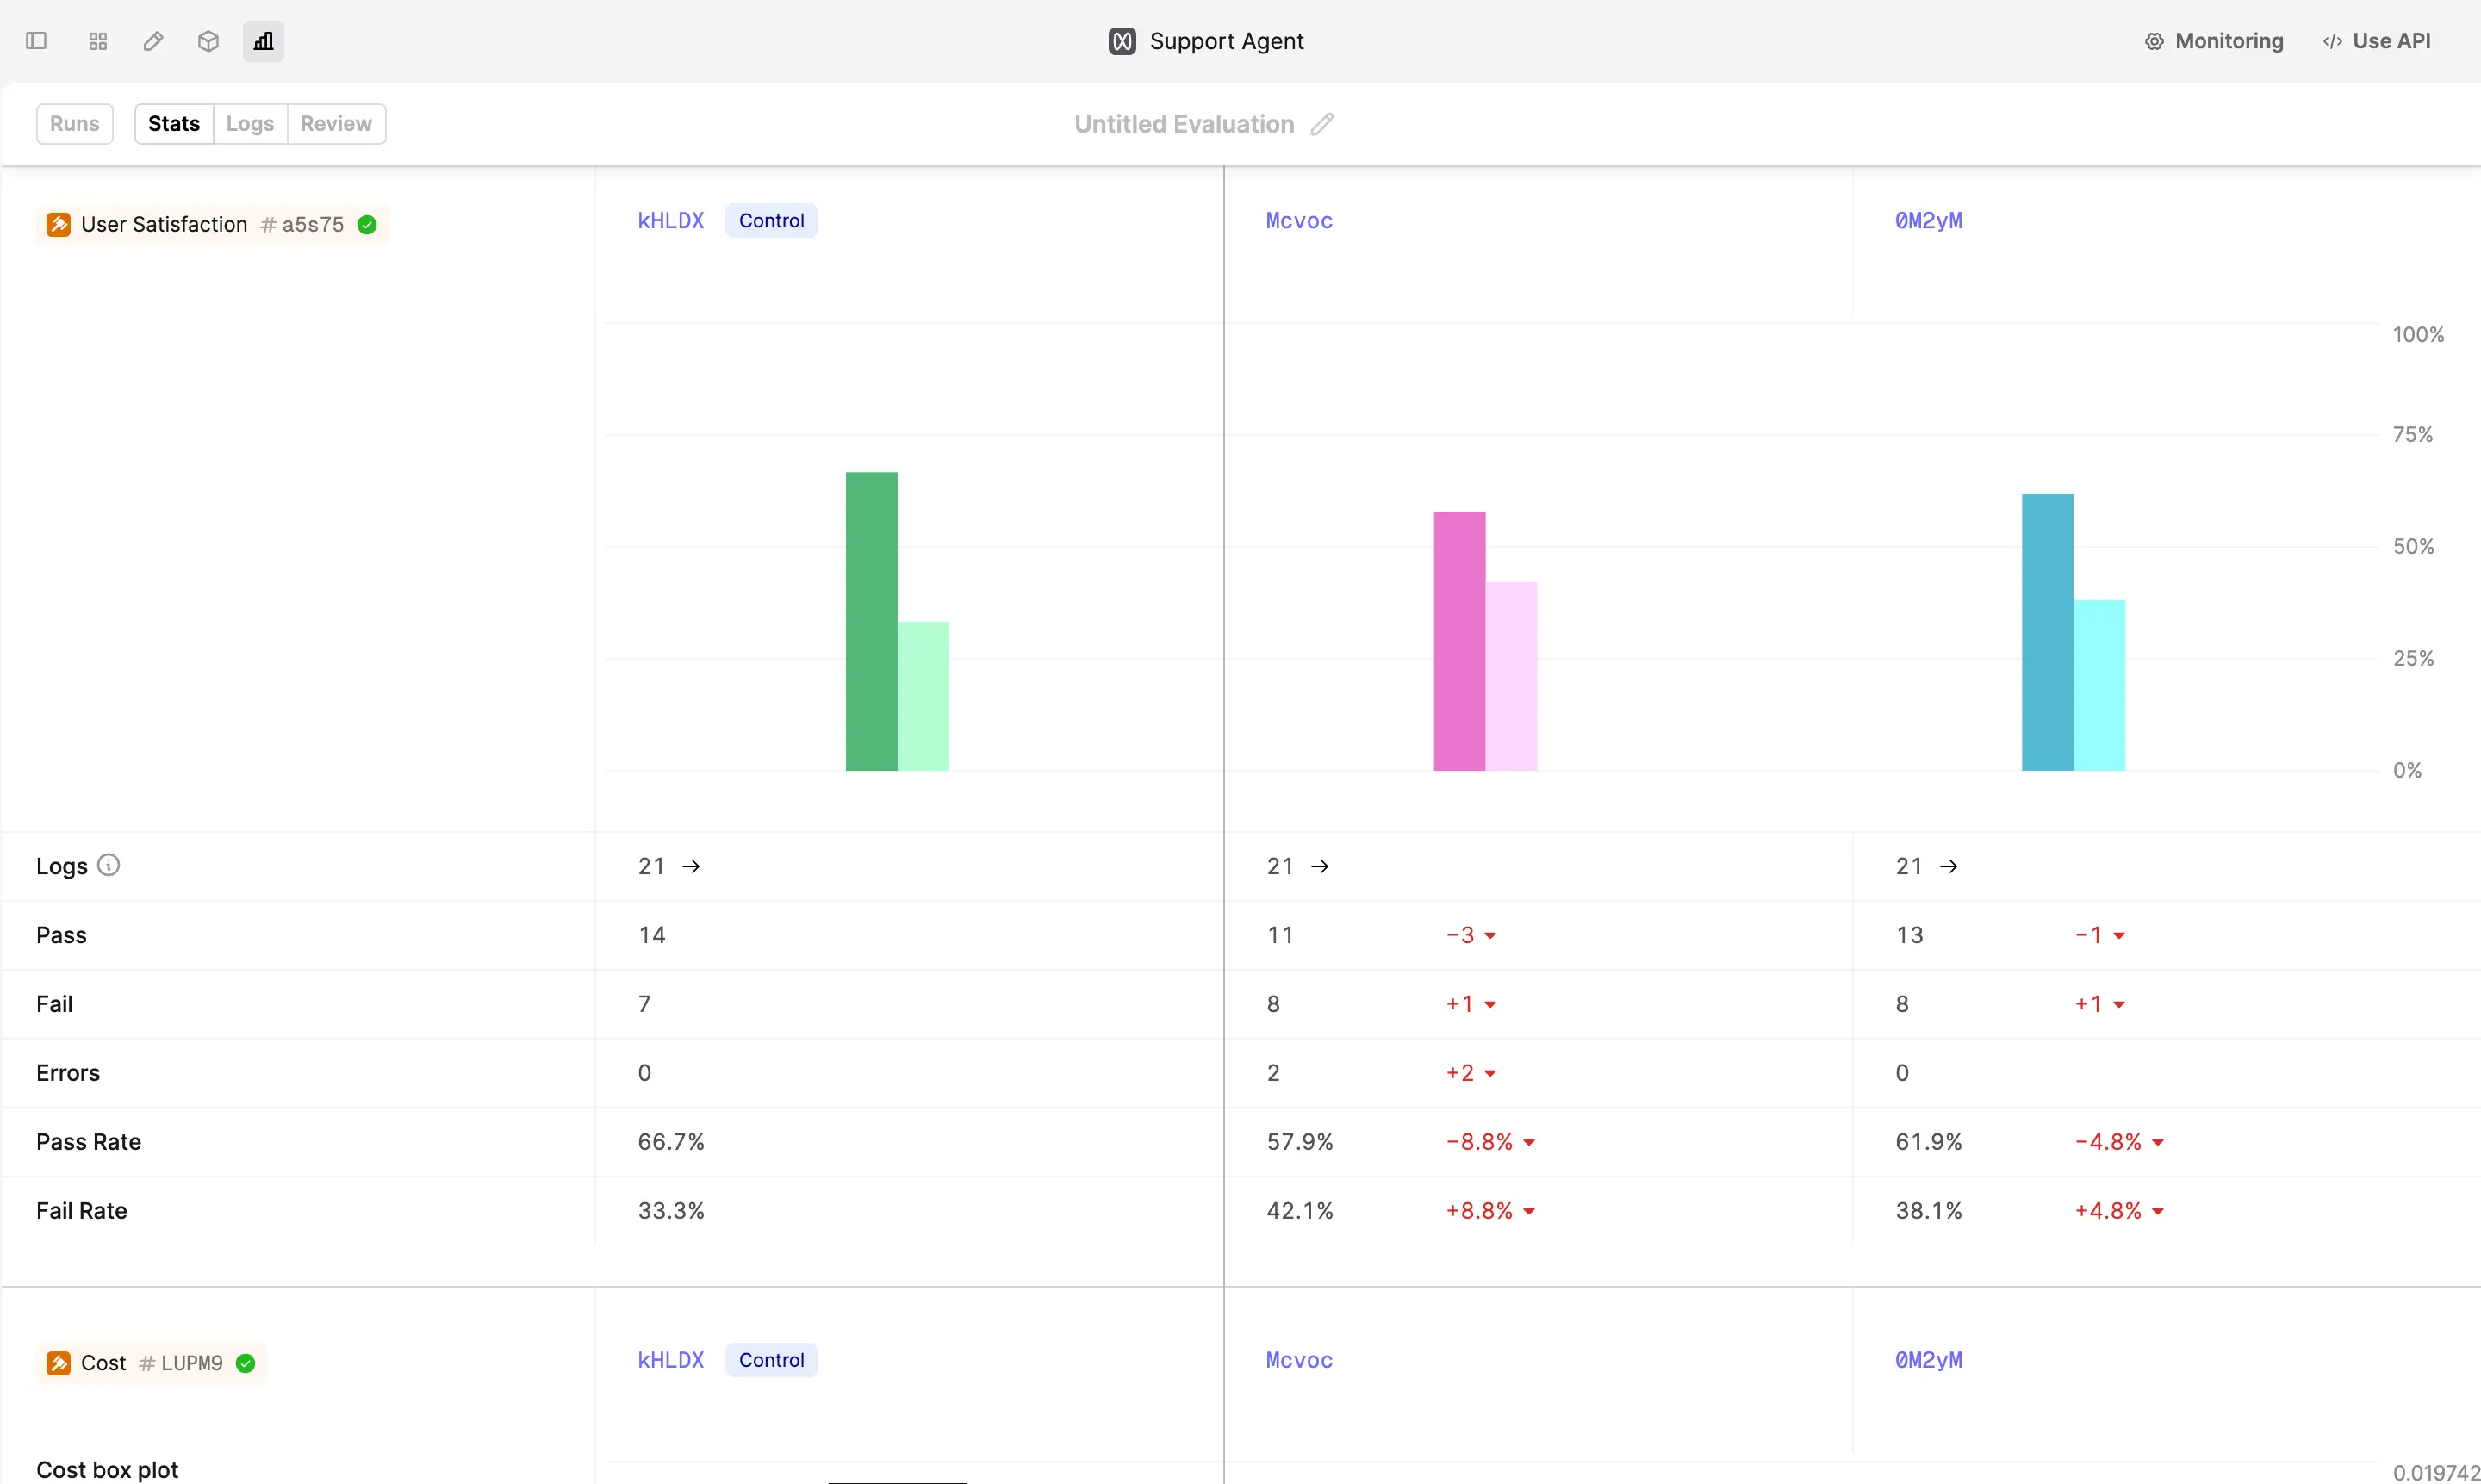Open the 0M2yM run link in Cost section
Image resolution: width=2481 pixels, height=1484 pixels.
tap(1928, 1360)
